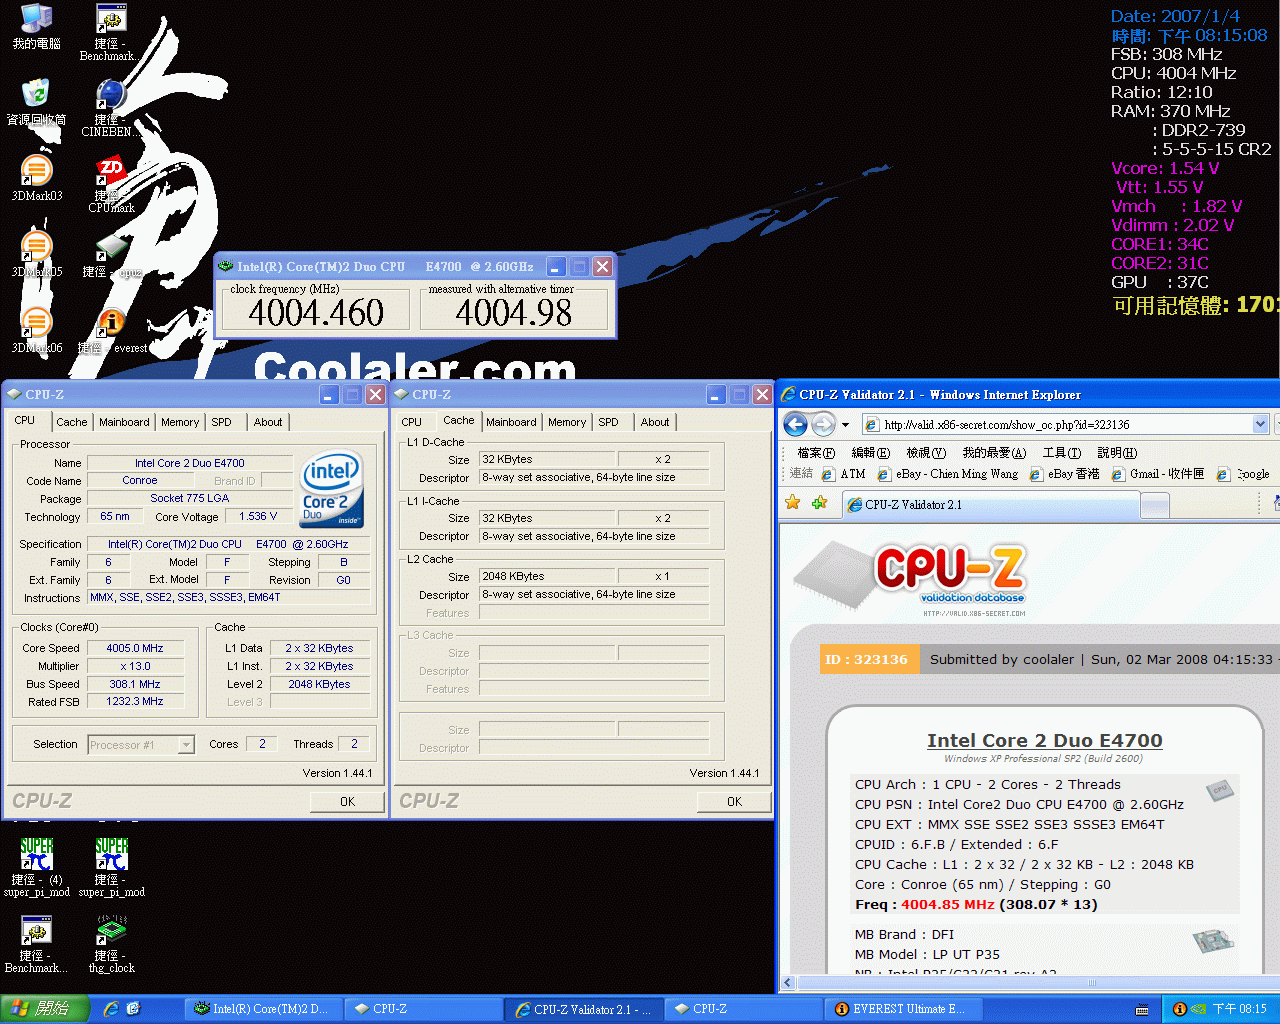1280x1024 pixels.
Task: Open the (4) super_pi_mod shortcut icon
Action: point(36,866)
